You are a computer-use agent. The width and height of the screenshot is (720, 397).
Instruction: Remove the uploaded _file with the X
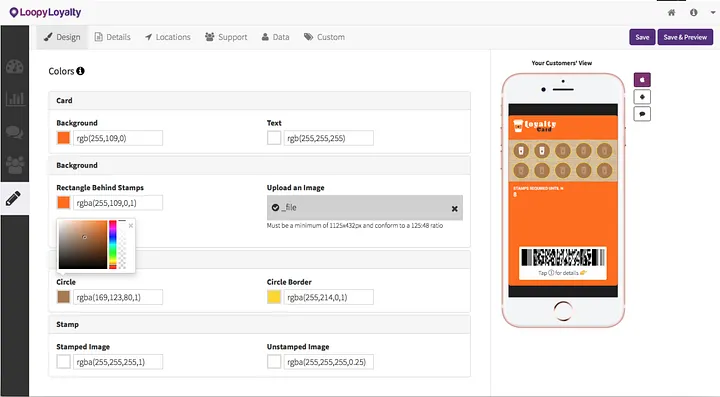tap(455, 209)
